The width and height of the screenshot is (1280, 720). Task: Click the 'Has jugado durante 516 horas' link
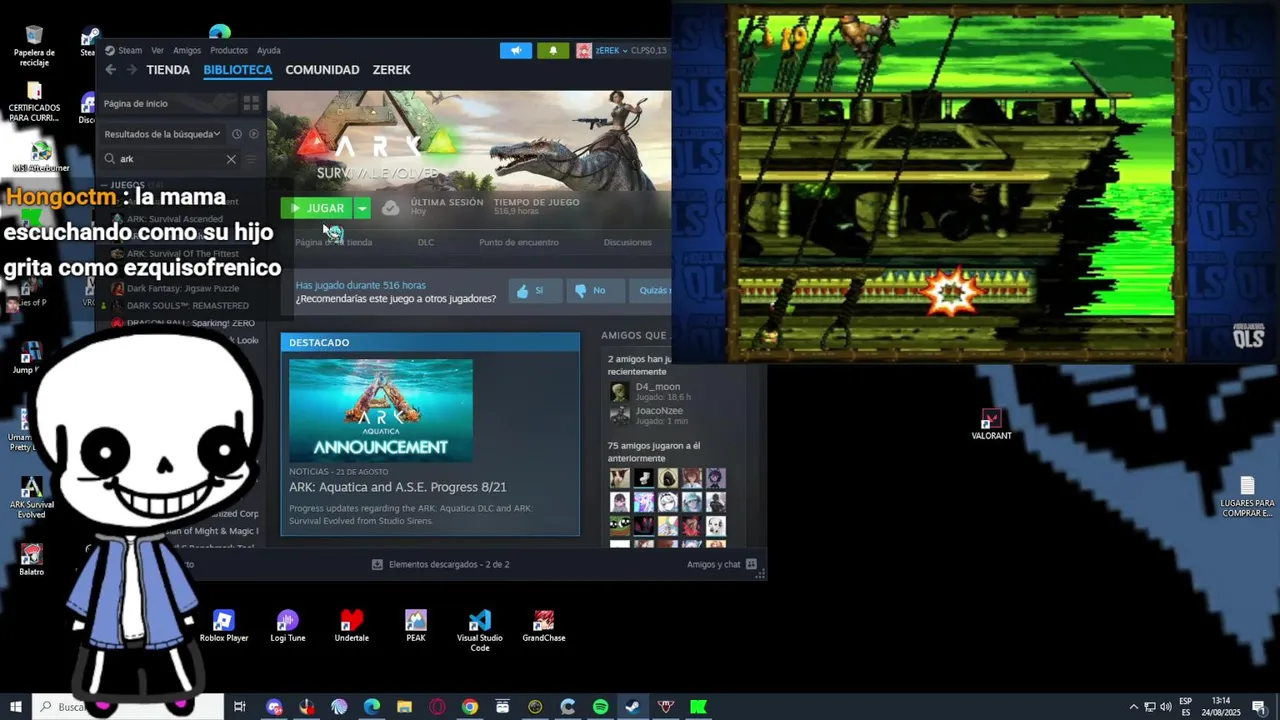coord(360,285)
